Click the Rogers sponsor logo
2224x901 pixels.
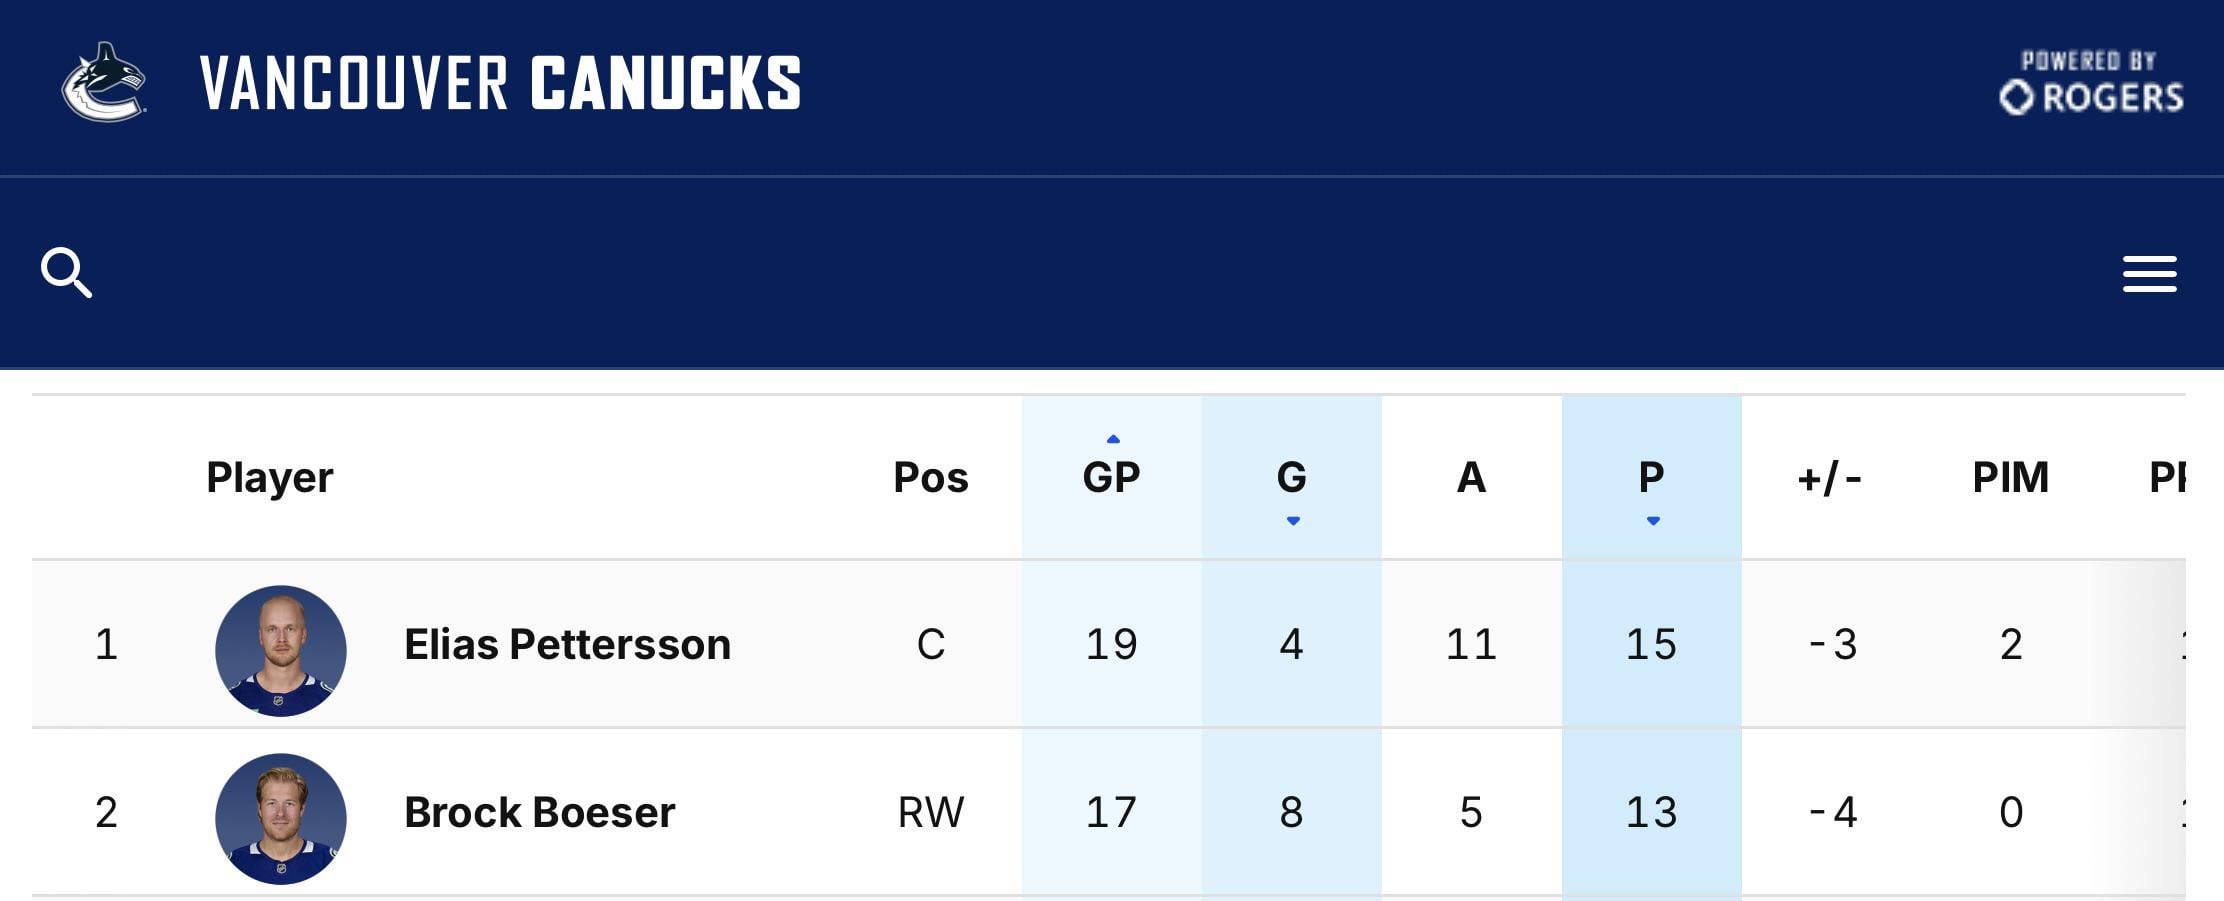coord(2091,83)
